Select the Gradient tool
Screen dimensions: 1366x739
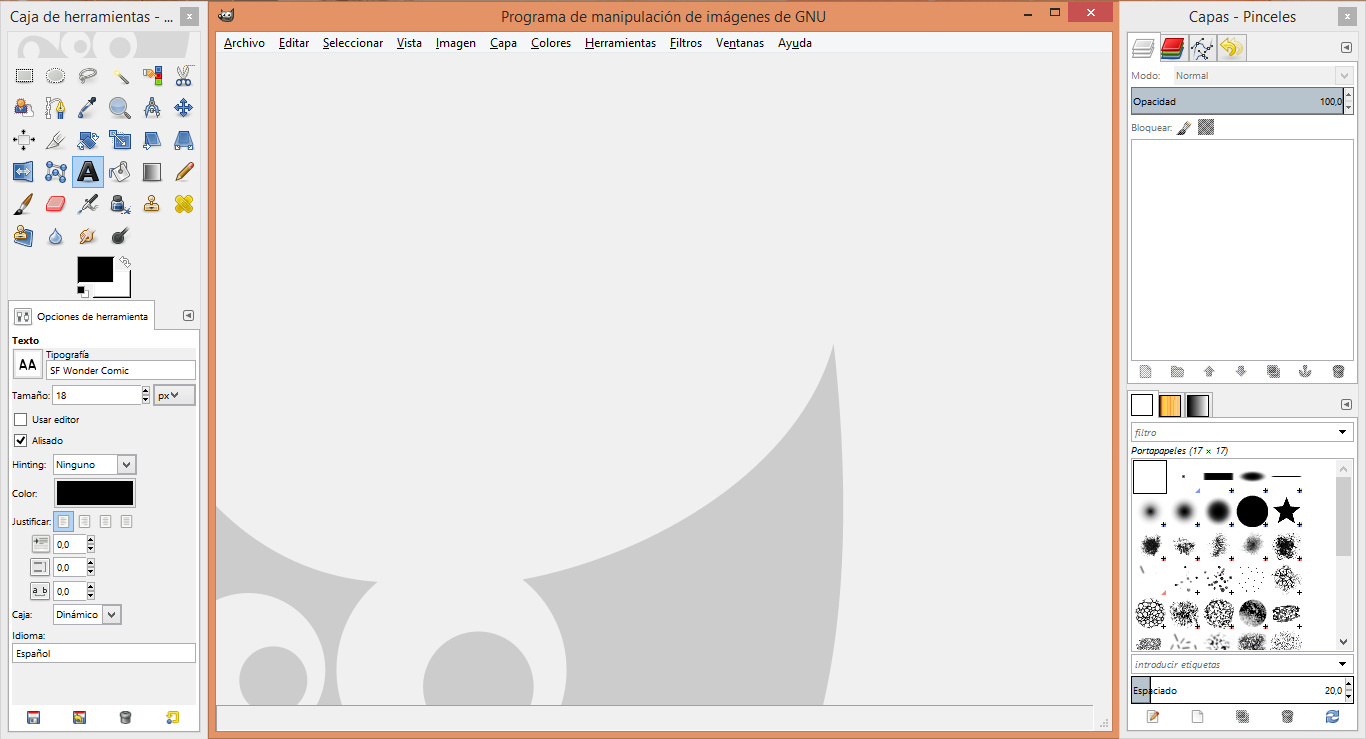[x=152, y=171]
